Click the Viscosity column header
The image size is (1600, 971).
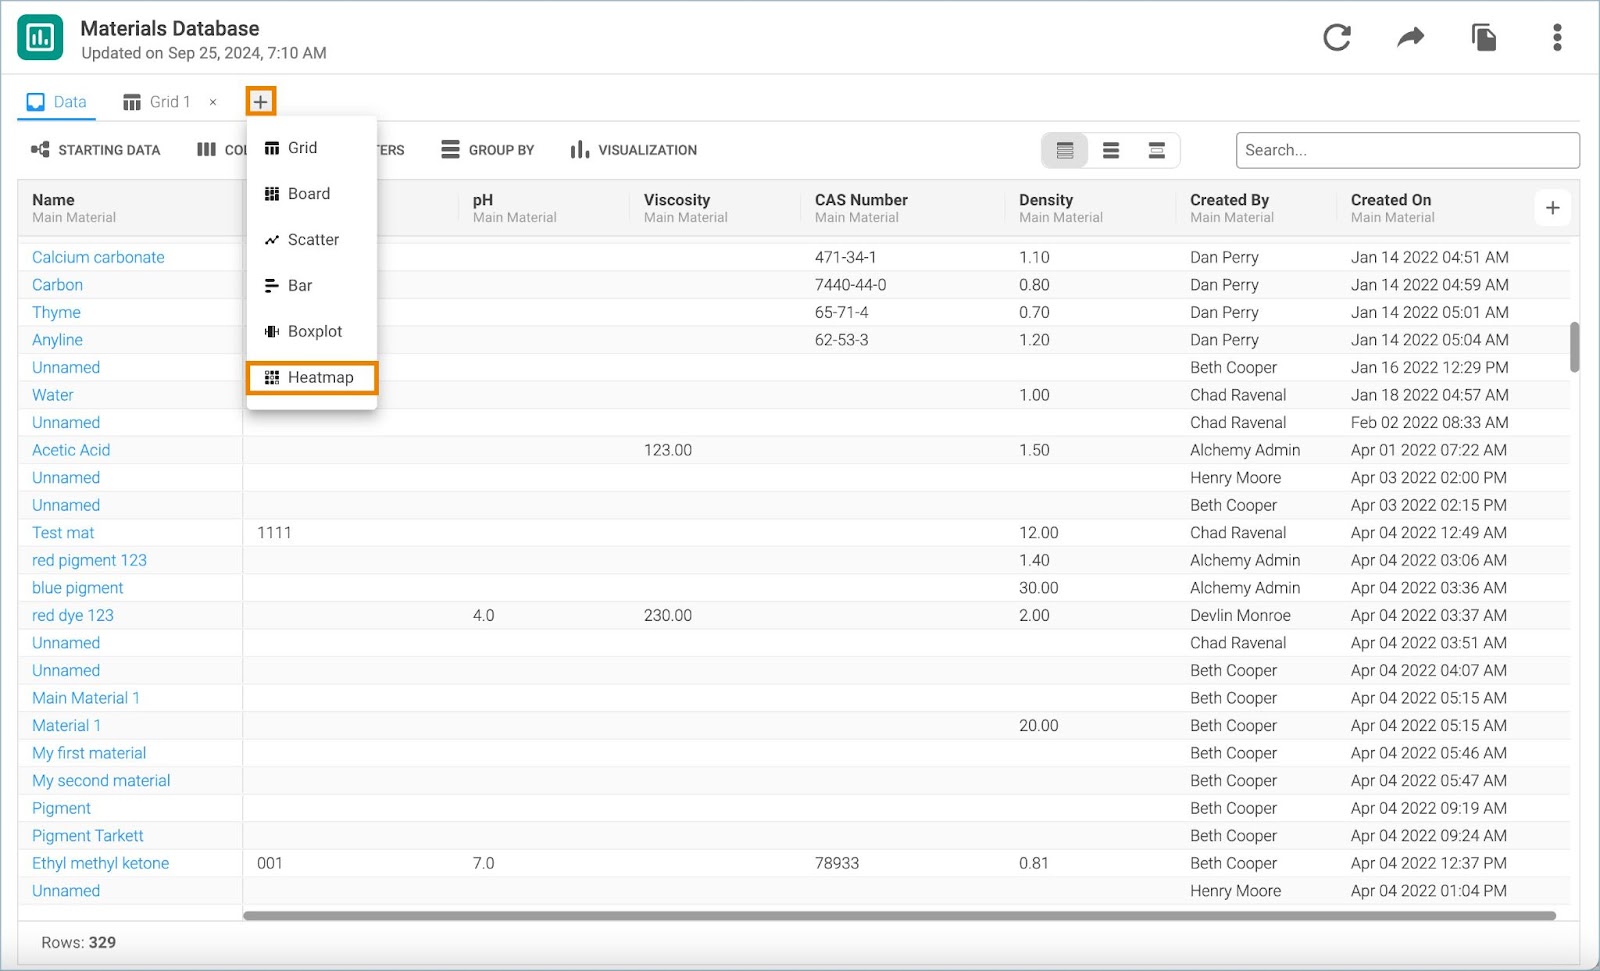677,200
